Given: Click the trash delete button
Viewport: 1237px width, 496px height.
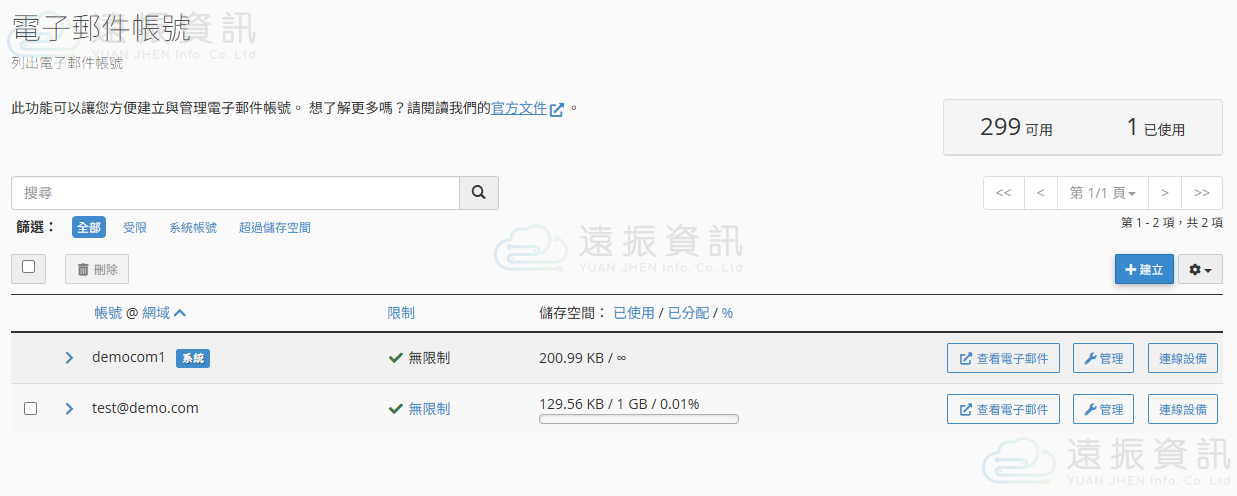Looking at the screenshot, I should pyautogui.click(x=97, y=269).
